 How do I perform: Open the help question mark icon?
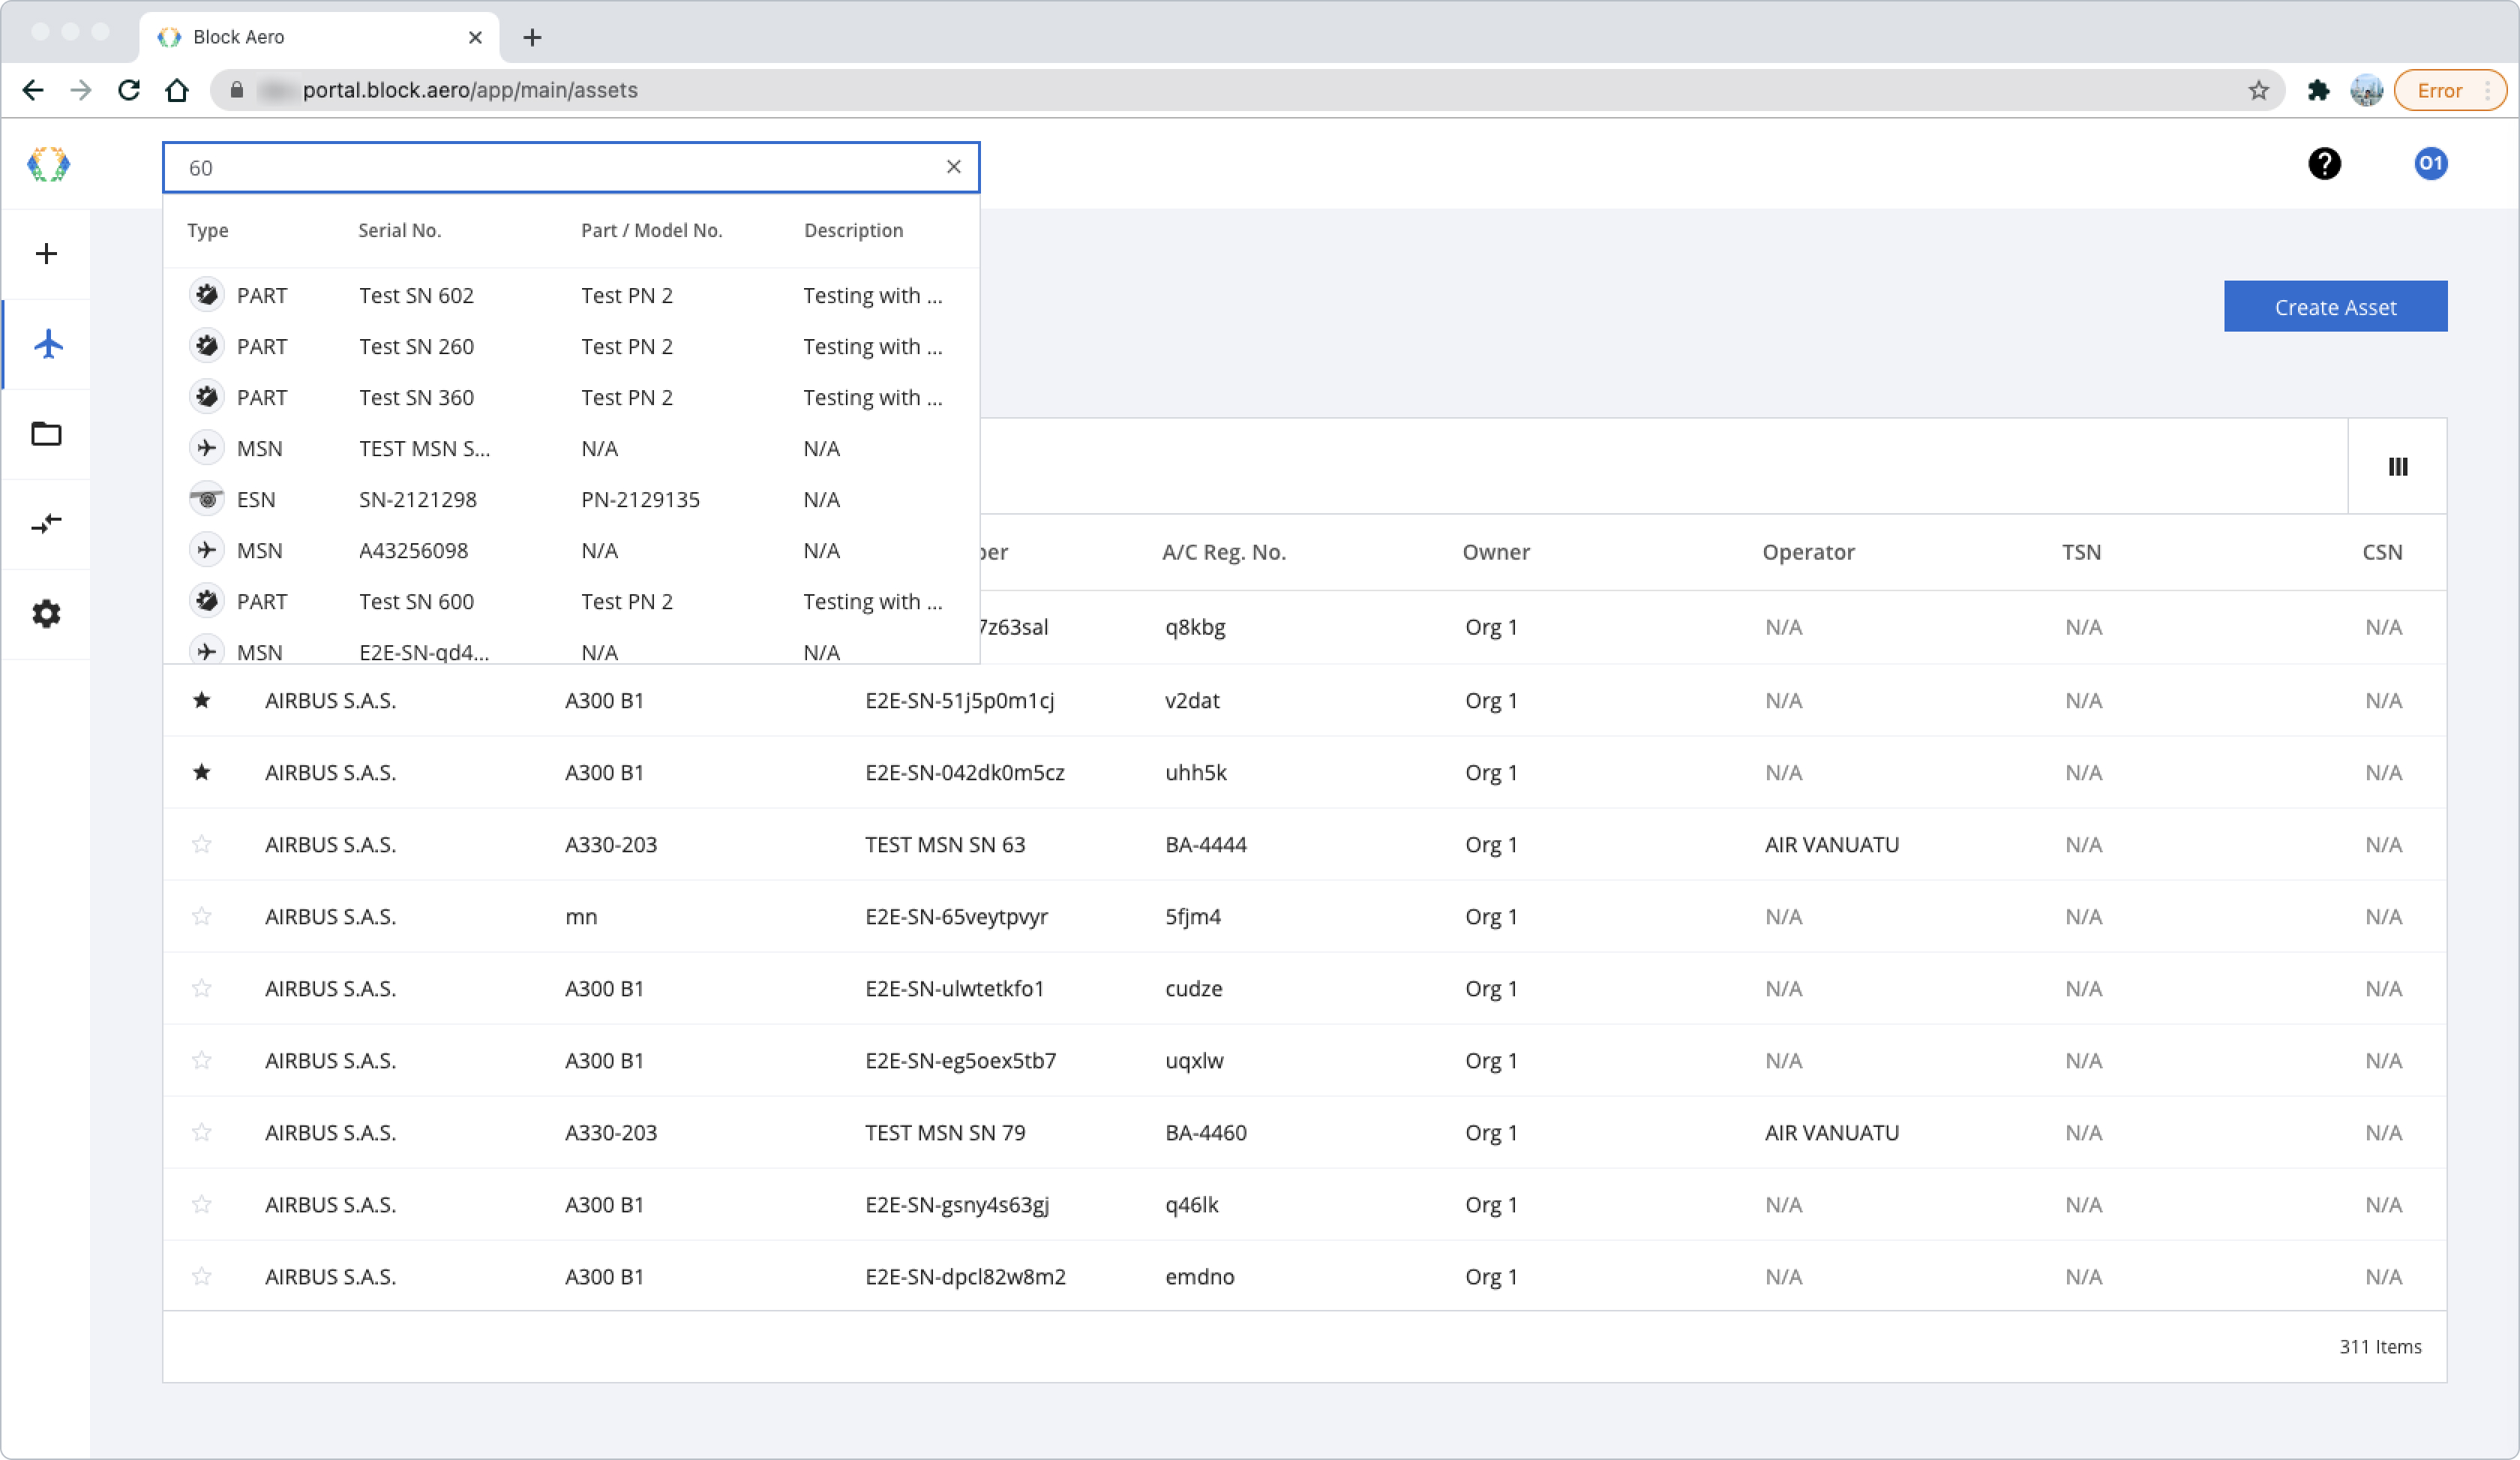pos(2325,164)
